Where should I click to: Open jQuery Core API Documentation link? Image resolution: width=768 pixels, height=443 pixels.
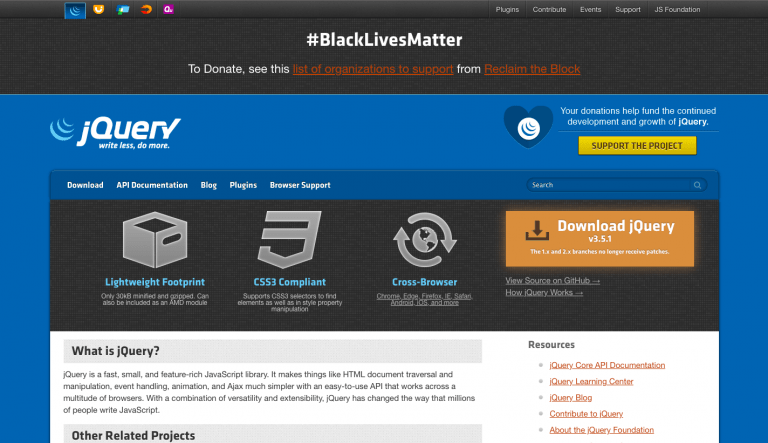coord(607,365)
